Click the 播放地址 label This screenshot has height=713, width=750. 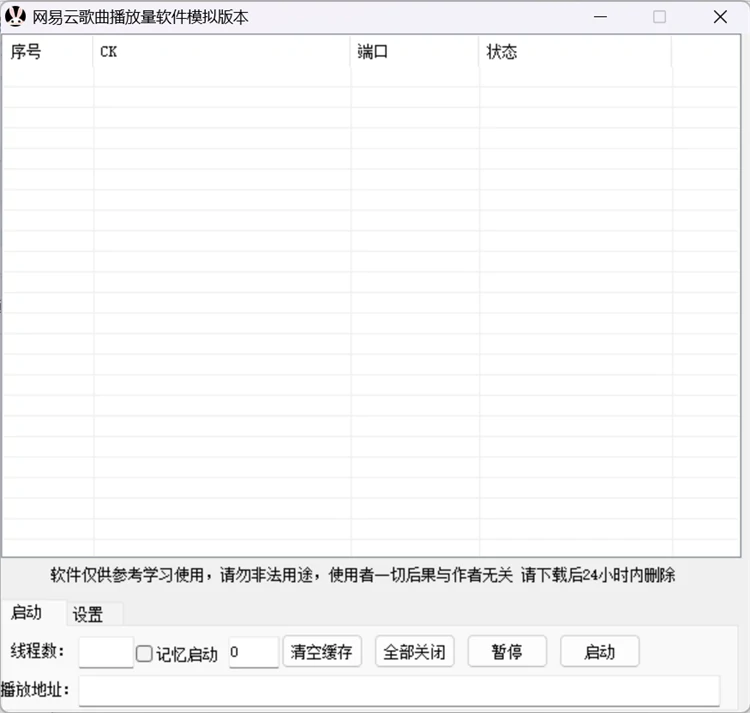(35, 690)
